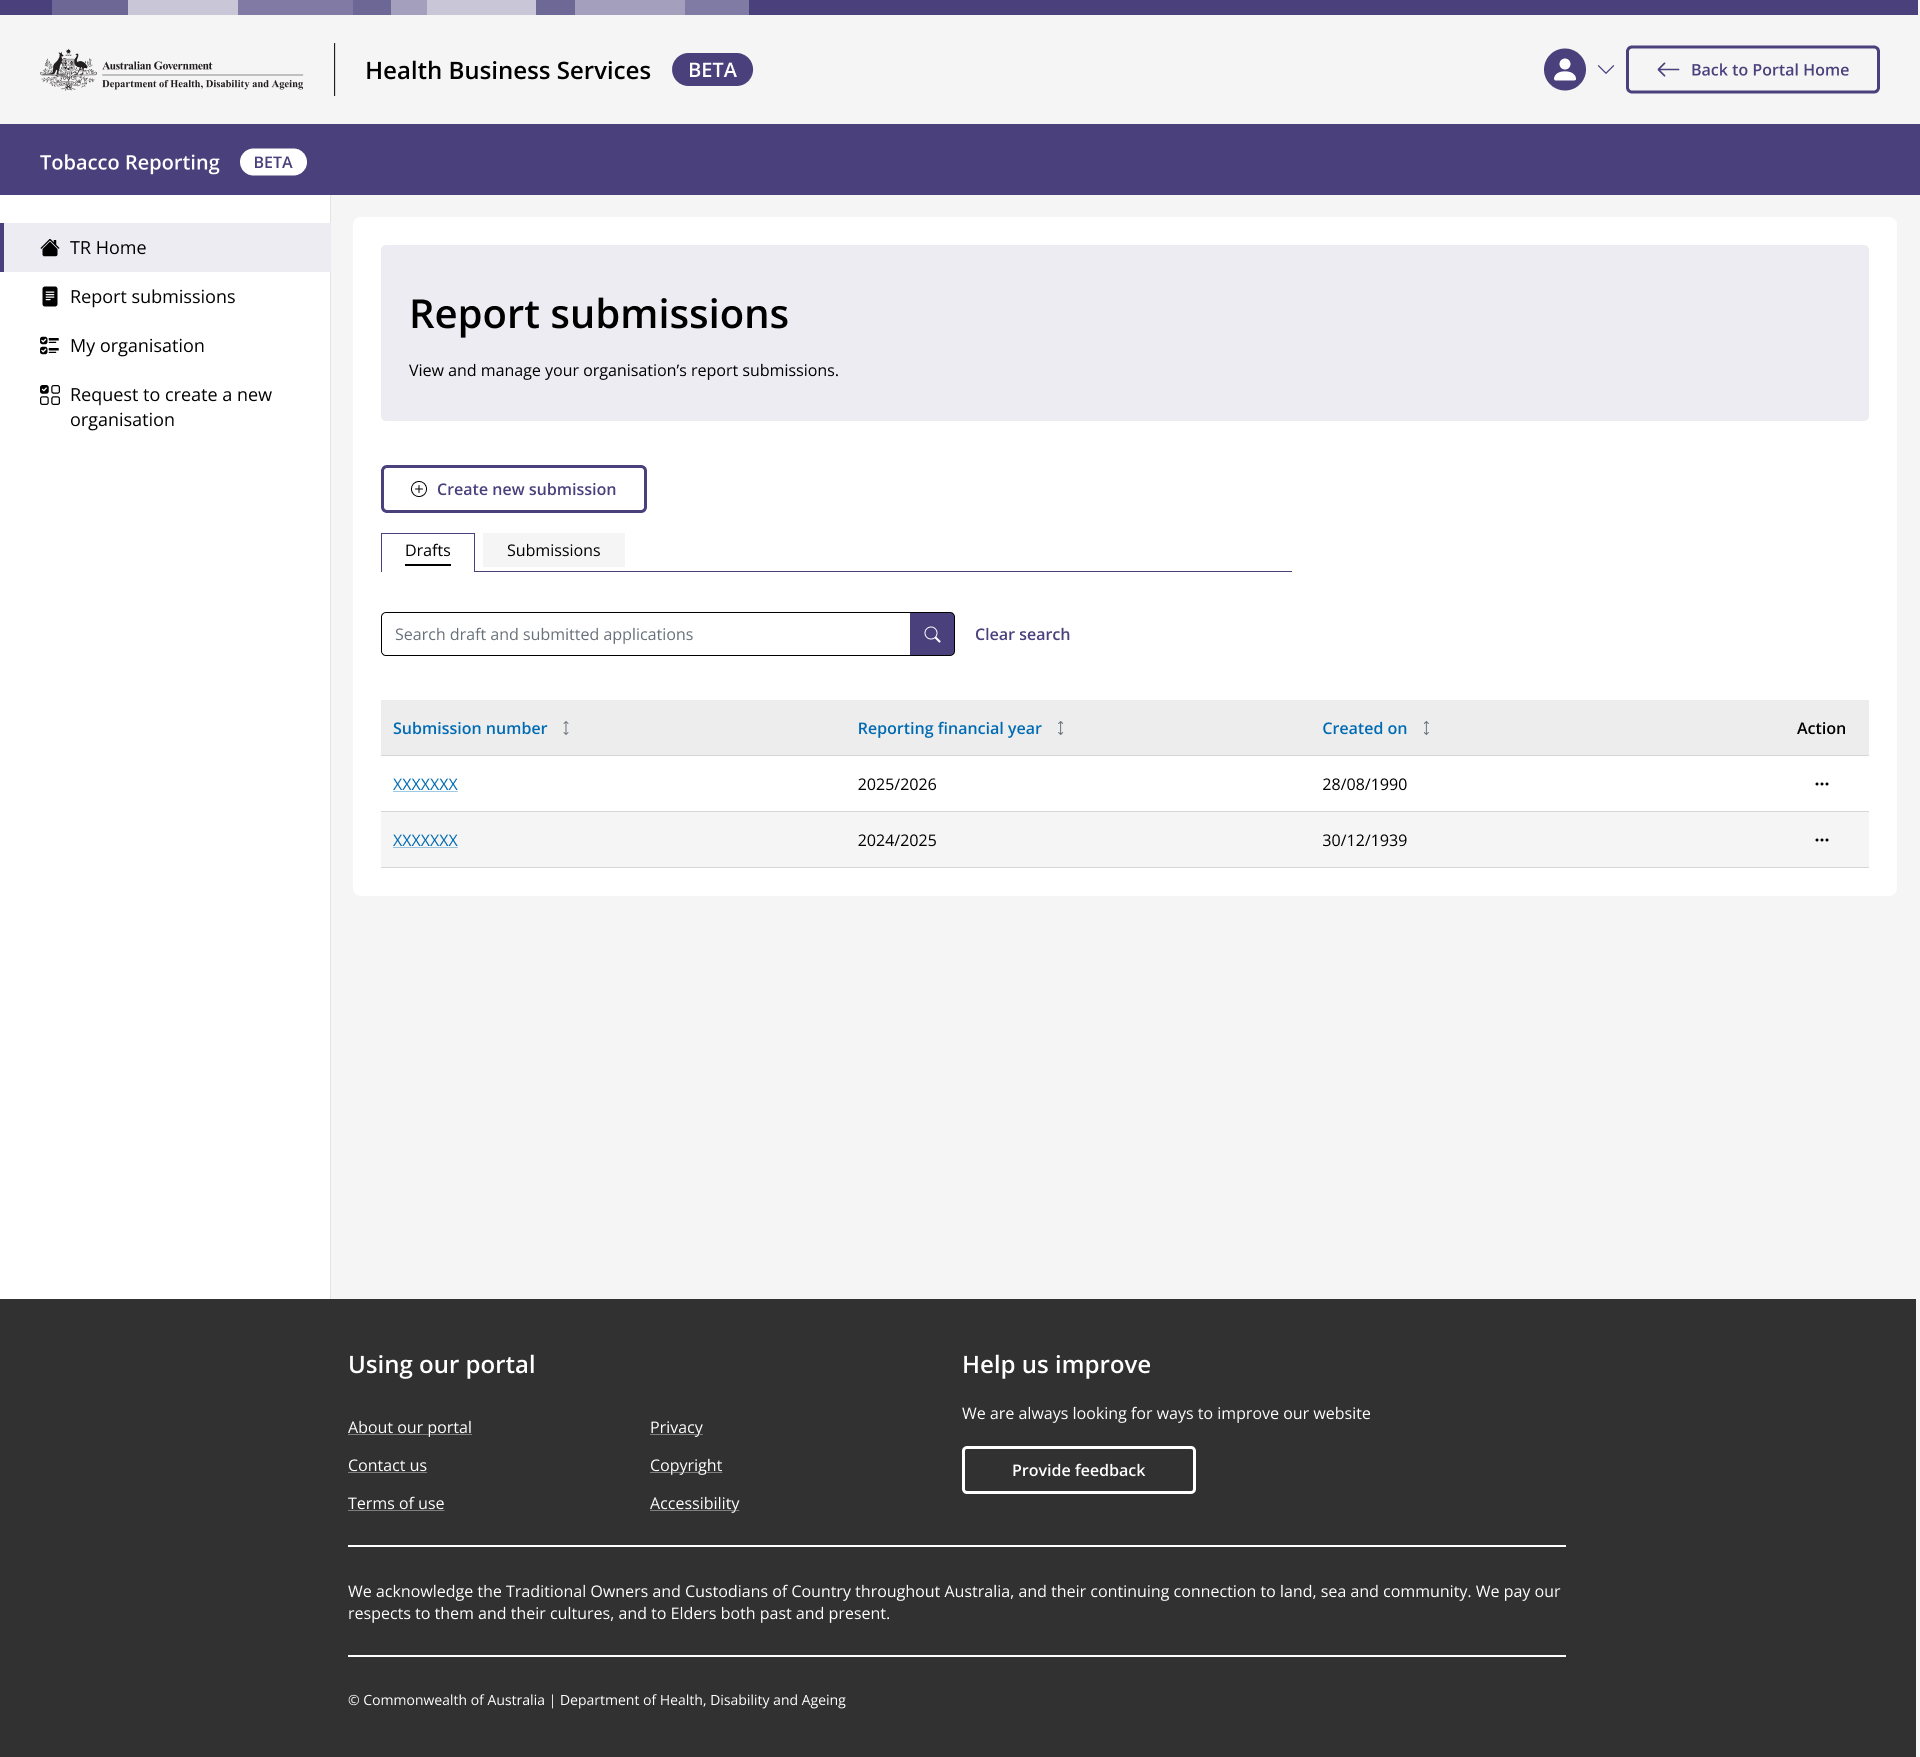Open action menu for 2025/2026 row
Screen dimensions: 1920x1757
[1821, 784]
